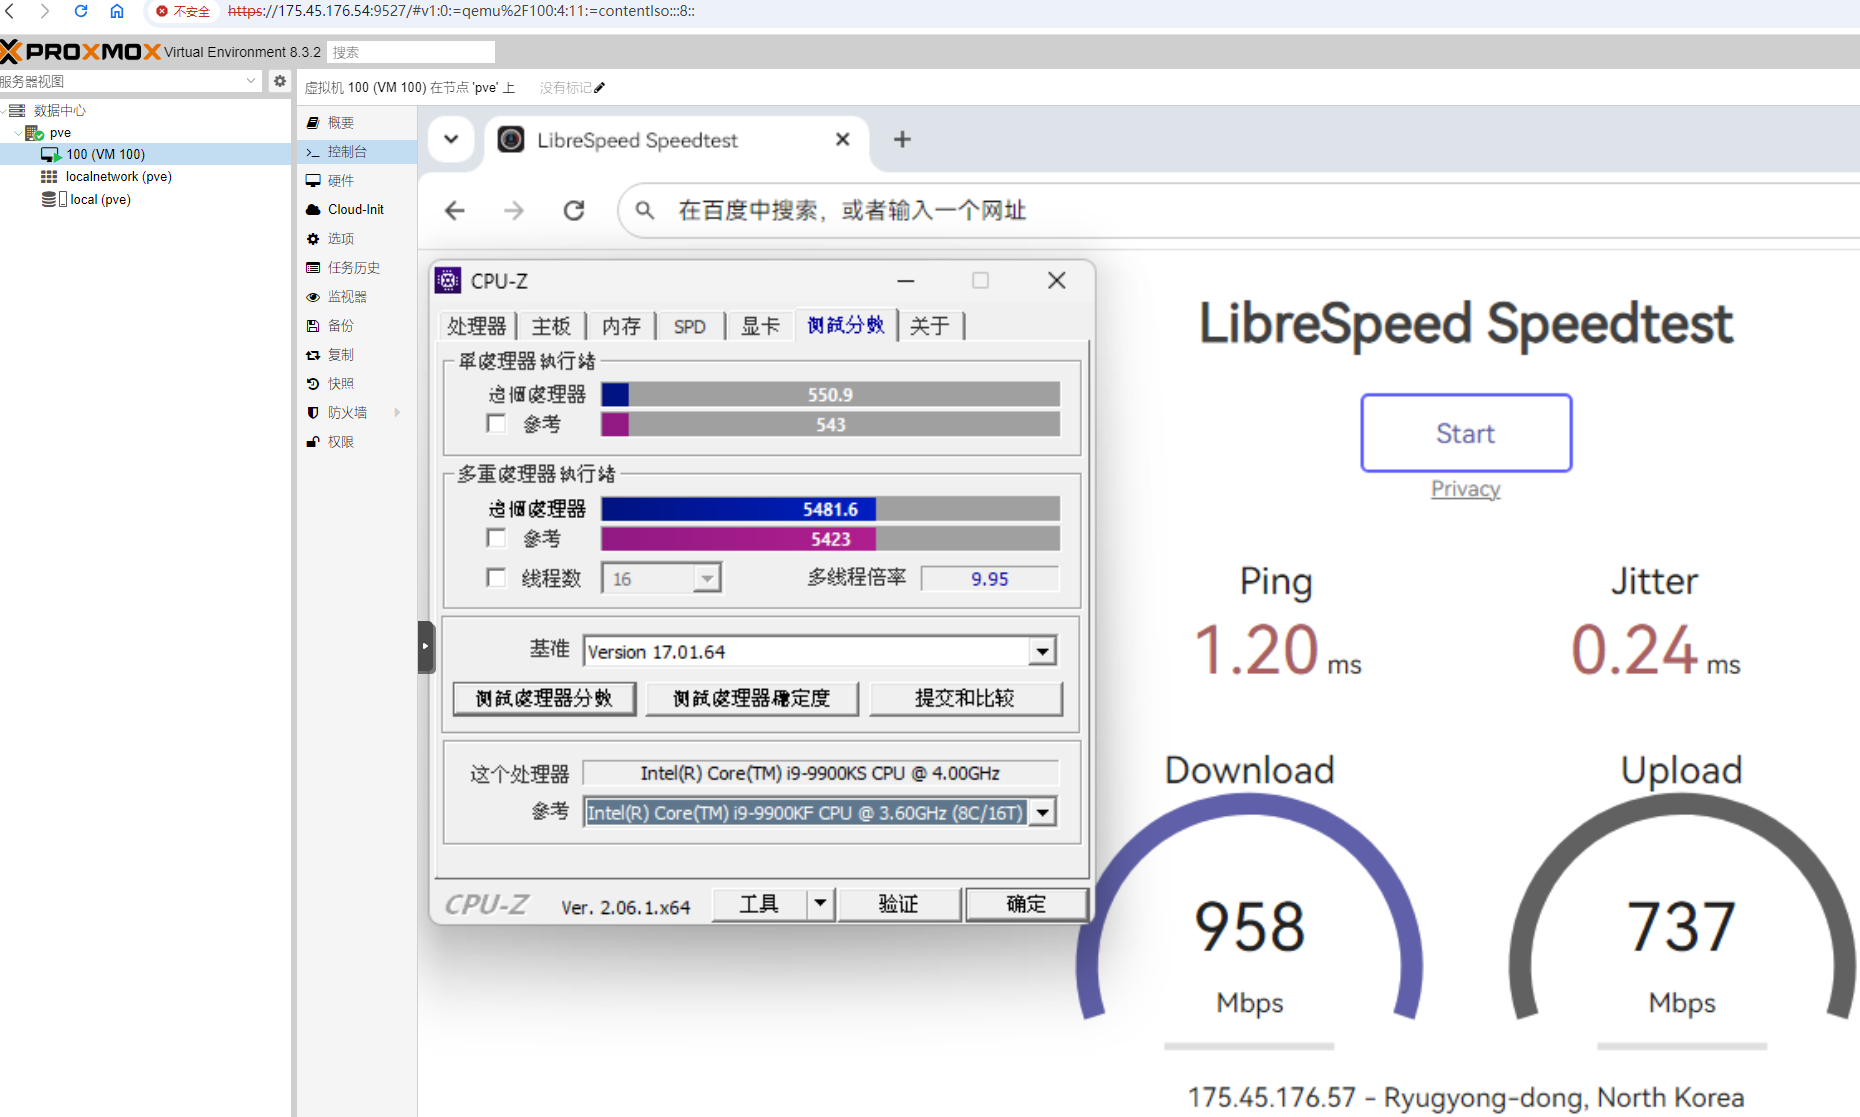This screenshot has height=1117, width=1860.
Task: Click the multi-thread 5481.6 score bar
Action: (x=830, y=509)
